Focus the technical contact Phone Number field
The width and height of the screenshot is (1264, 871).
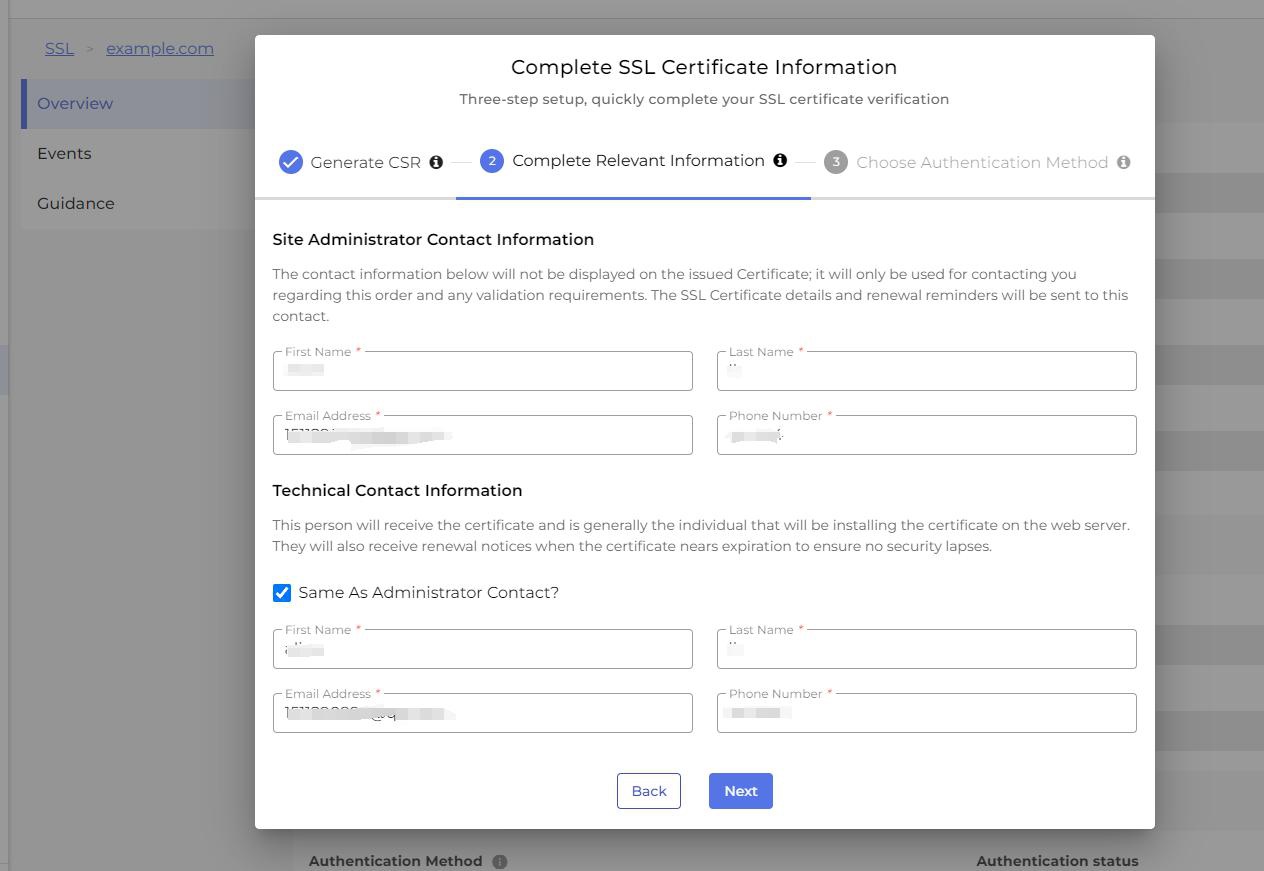[x=927, y=713]
